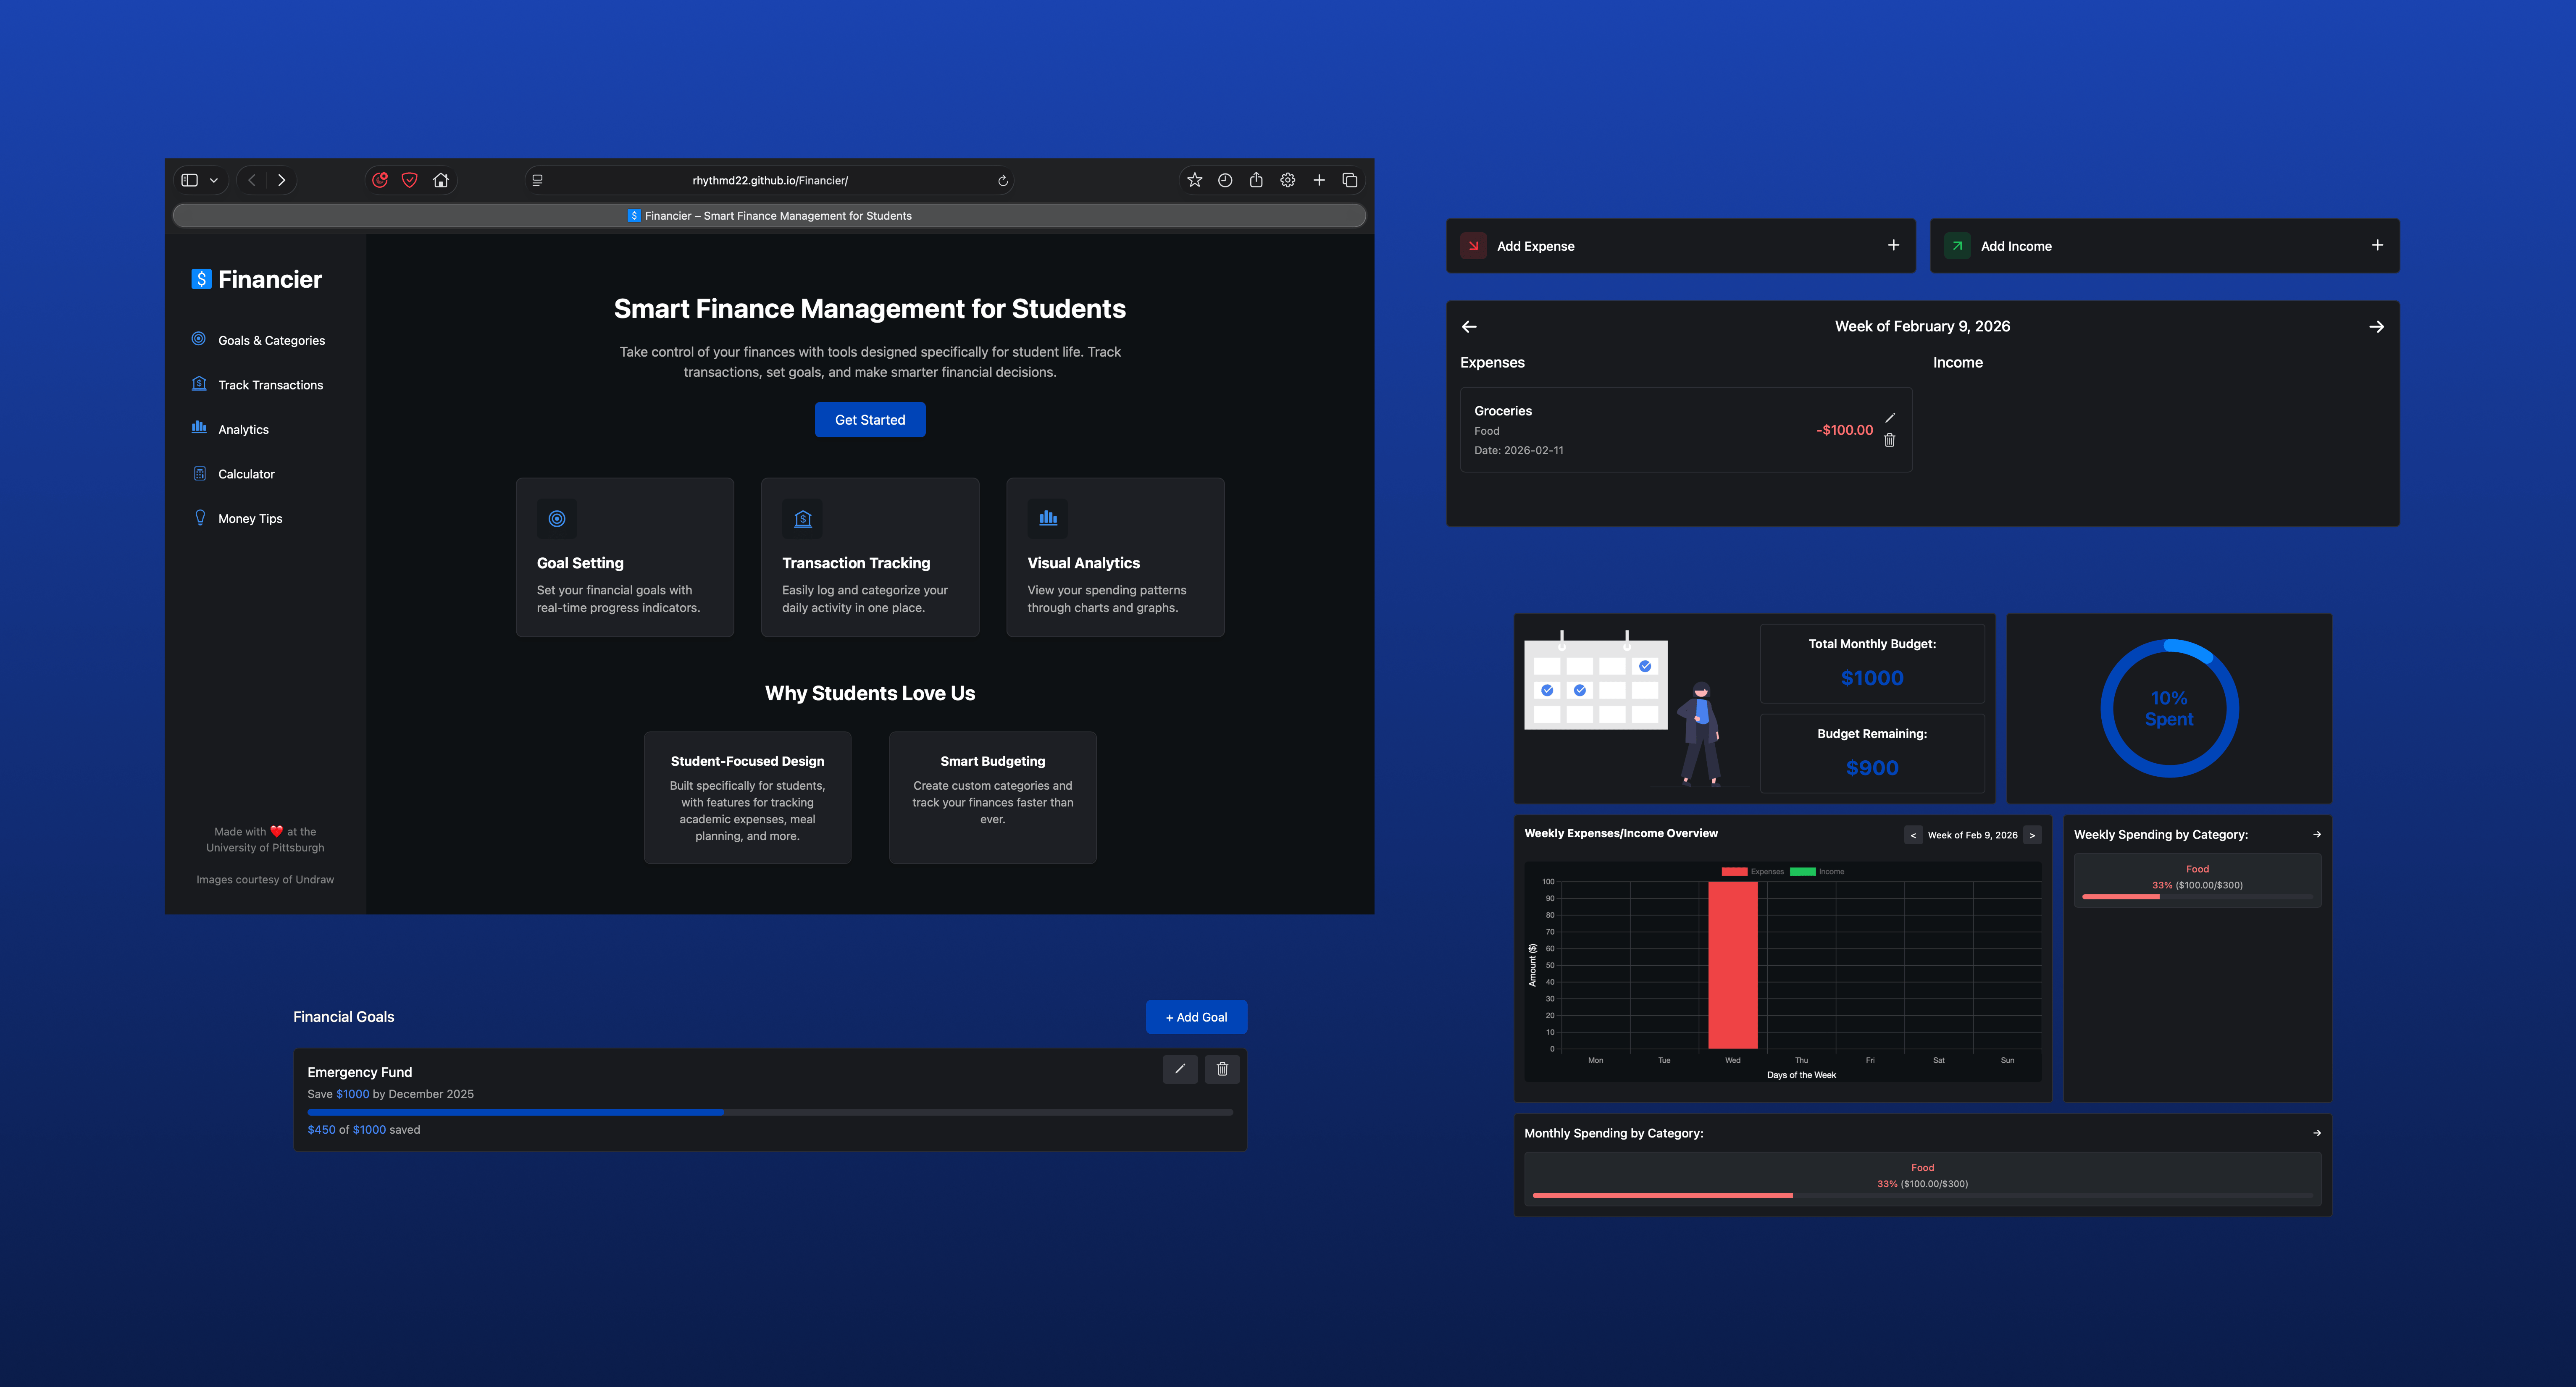Click the browser address bar
2576x1387 pixels.
coord(770,180)
